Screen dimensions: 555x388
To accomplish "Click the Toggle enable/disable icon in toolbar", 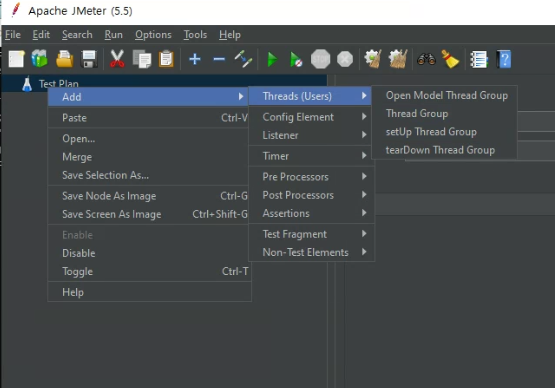I will pyautogui.click(x=243, y=59).
